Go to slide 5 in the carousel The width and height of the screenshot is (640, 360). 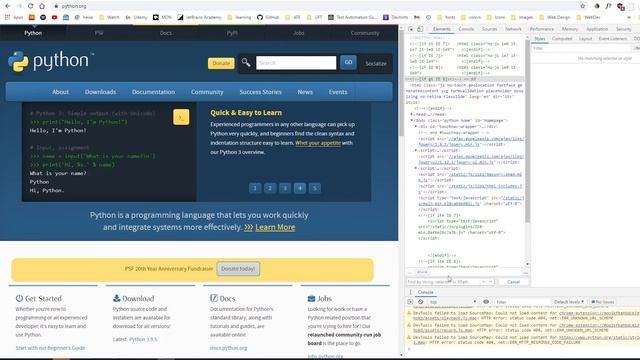315,188
